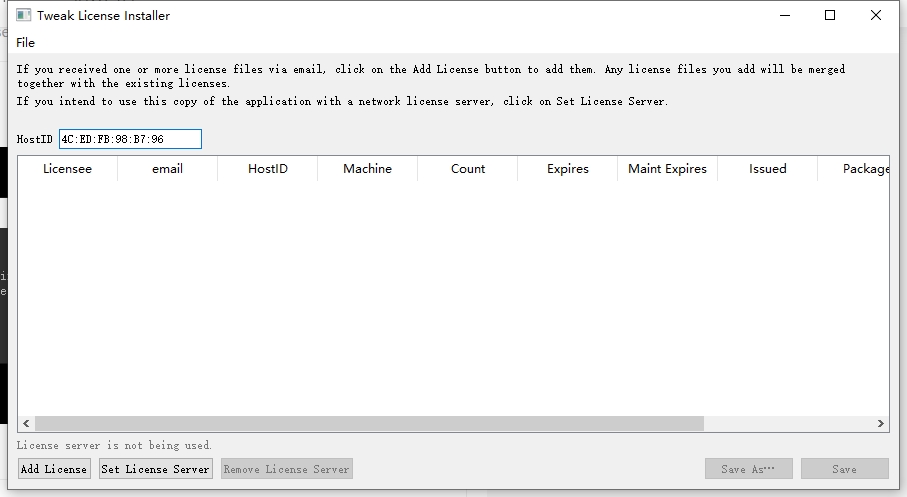Open the File menu
Image resolution: width=907 pixels, height=497 pixels.
(x=25, y=43)
